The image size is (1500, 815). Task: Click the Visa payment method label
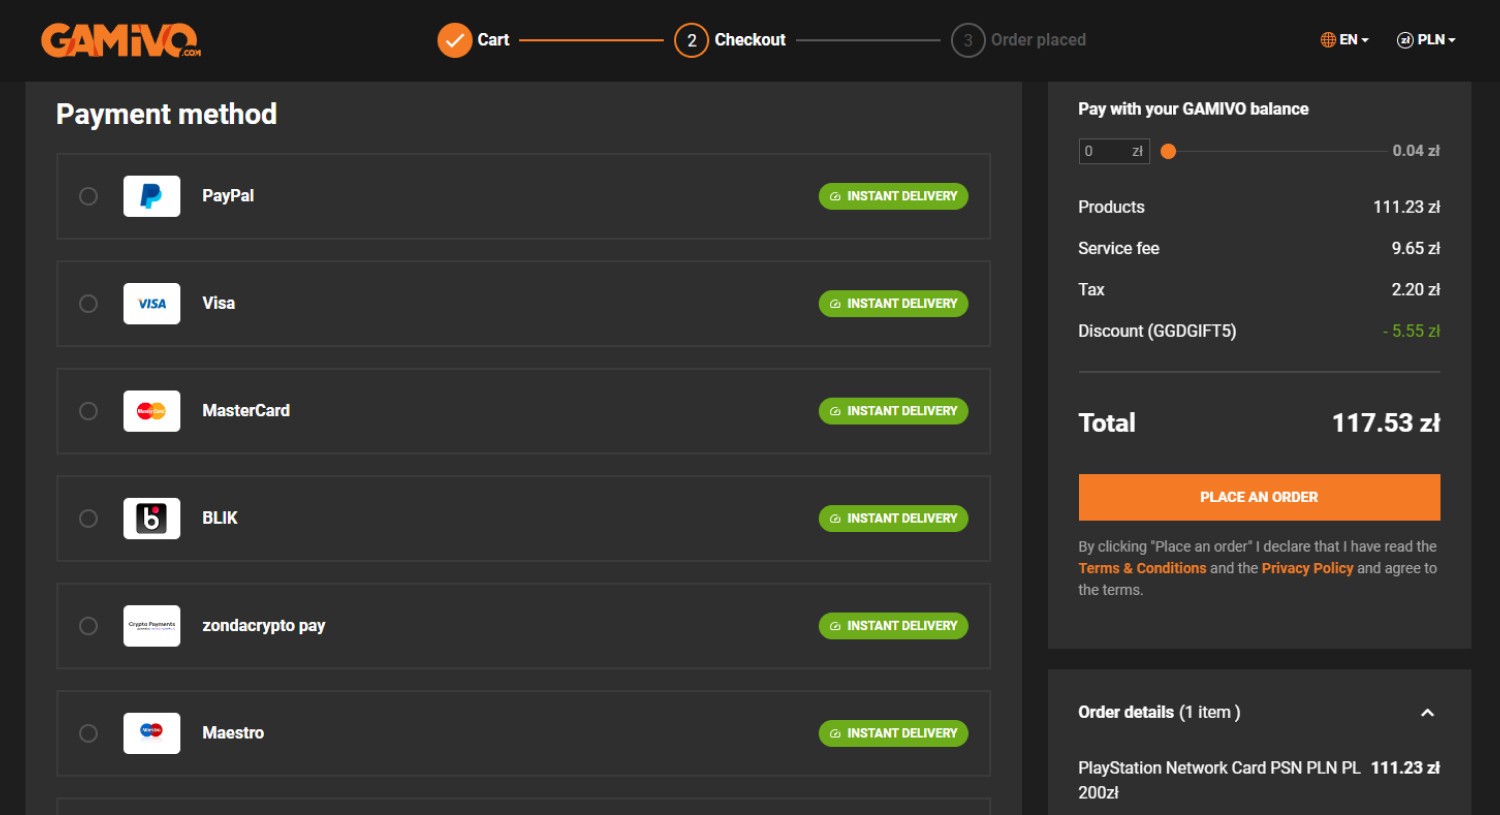[218, 303]
